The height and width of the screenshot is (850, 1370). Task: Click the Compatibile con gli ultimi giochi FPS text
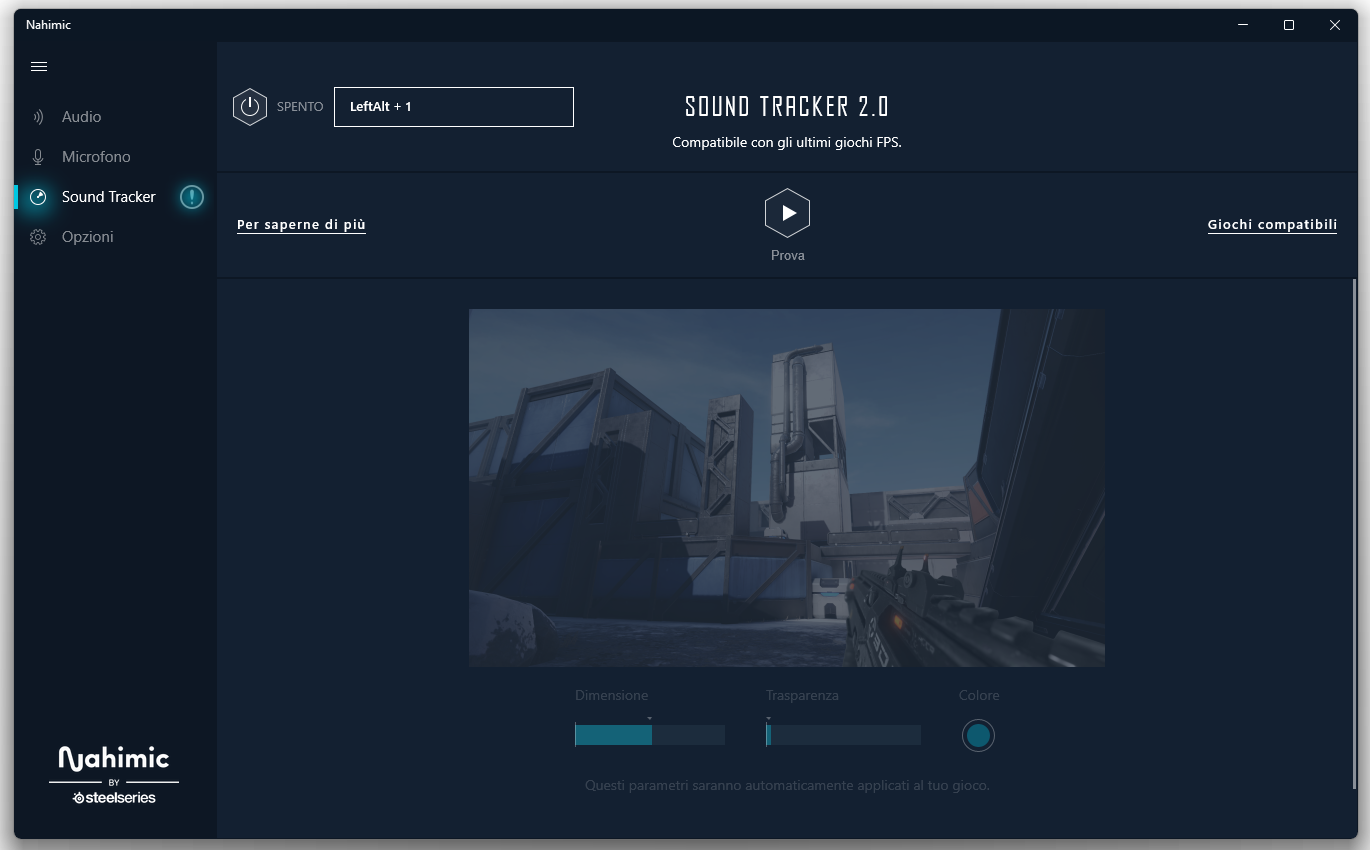tap(787, 143)
